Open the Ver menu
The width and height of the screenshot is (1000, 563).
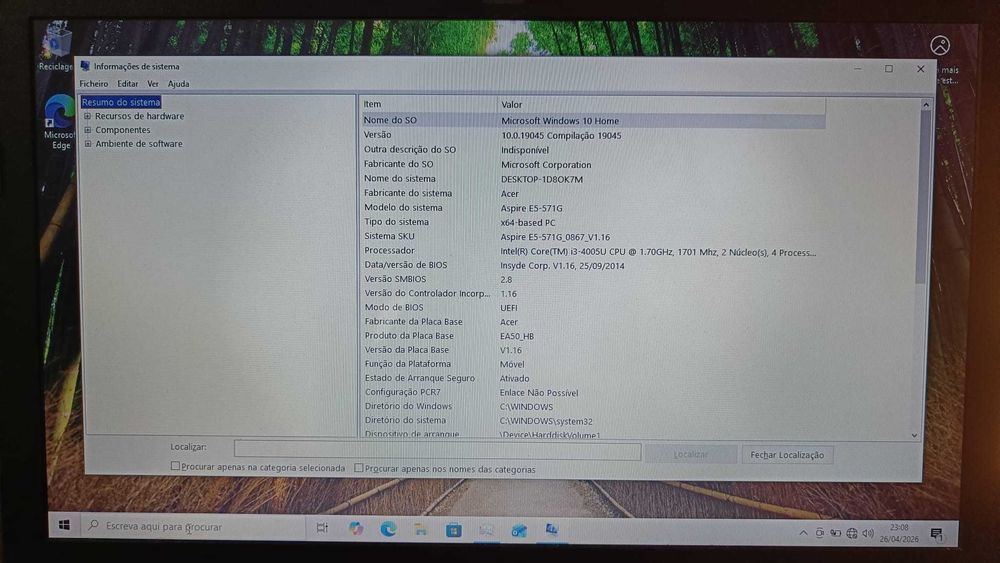click(153, 84)
